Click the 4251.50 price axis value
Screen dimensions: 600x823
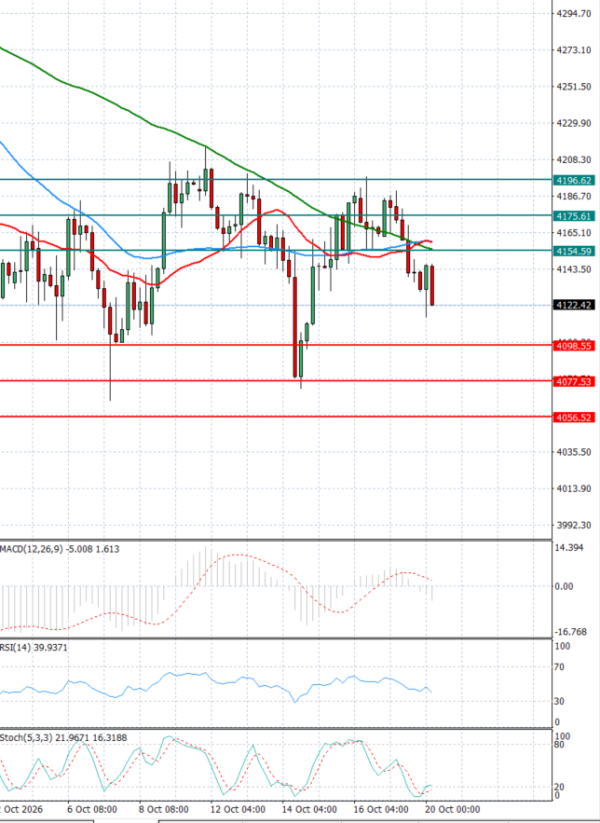coord(573,87)
